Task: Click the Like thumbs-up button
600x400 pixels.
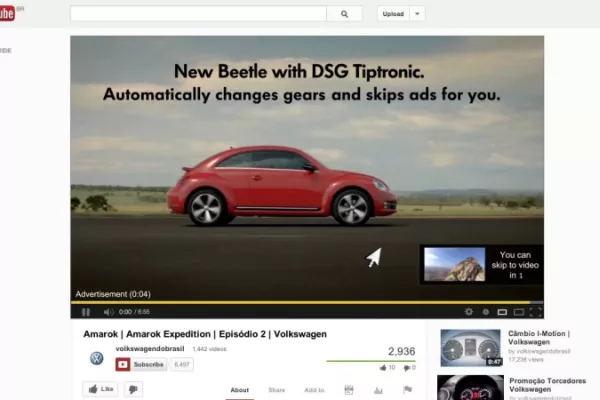Action: click(101, 389)
